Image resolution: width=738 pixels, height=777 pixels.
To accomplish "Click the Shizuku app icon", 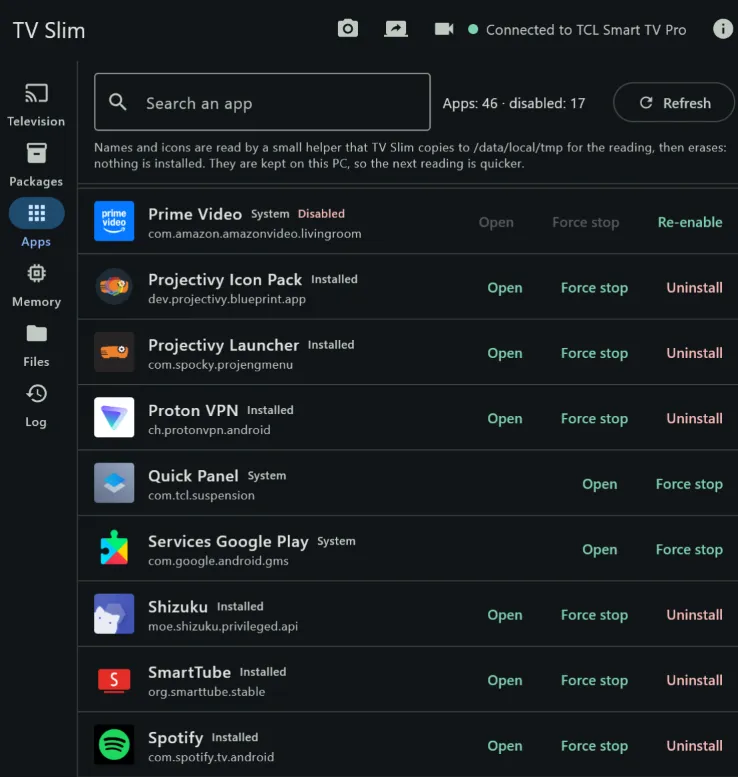I will (x=114, y=613).
